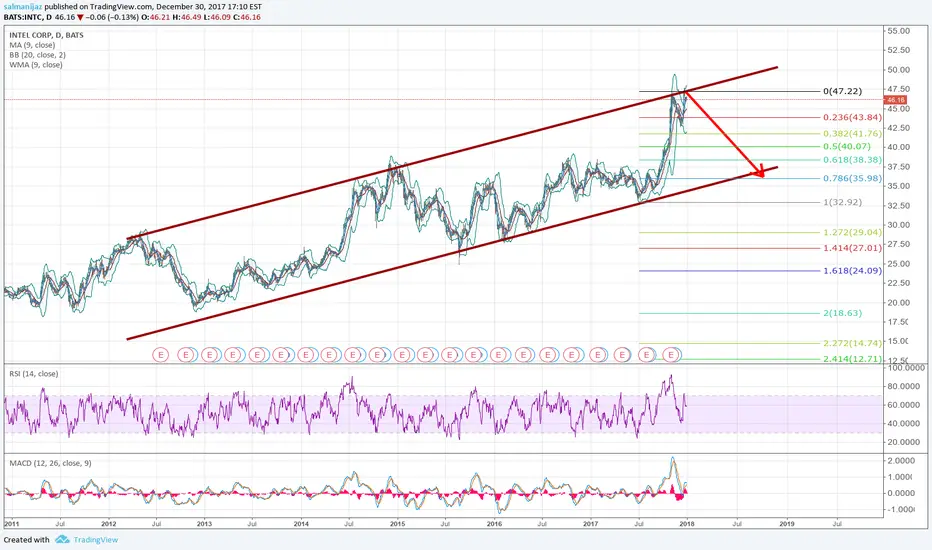932x550 pixels.
Task: Click the red down-triangle price change indicator
Action: [x=80, y=17]
